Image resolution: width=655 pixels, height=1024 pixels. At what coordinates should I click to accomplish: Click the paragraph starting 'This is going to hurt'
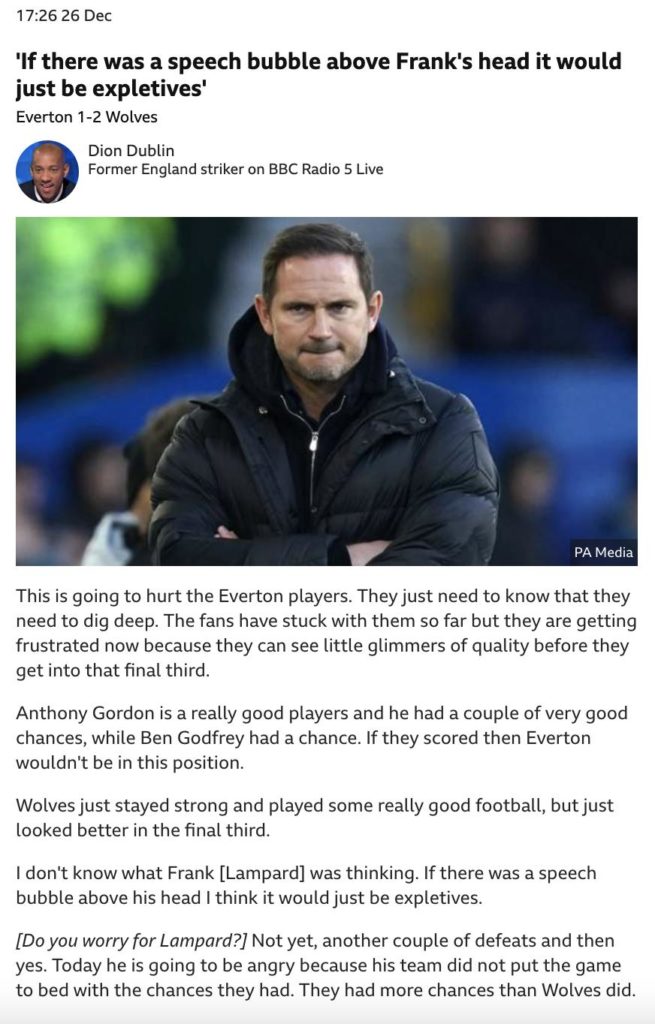[326, 633]
